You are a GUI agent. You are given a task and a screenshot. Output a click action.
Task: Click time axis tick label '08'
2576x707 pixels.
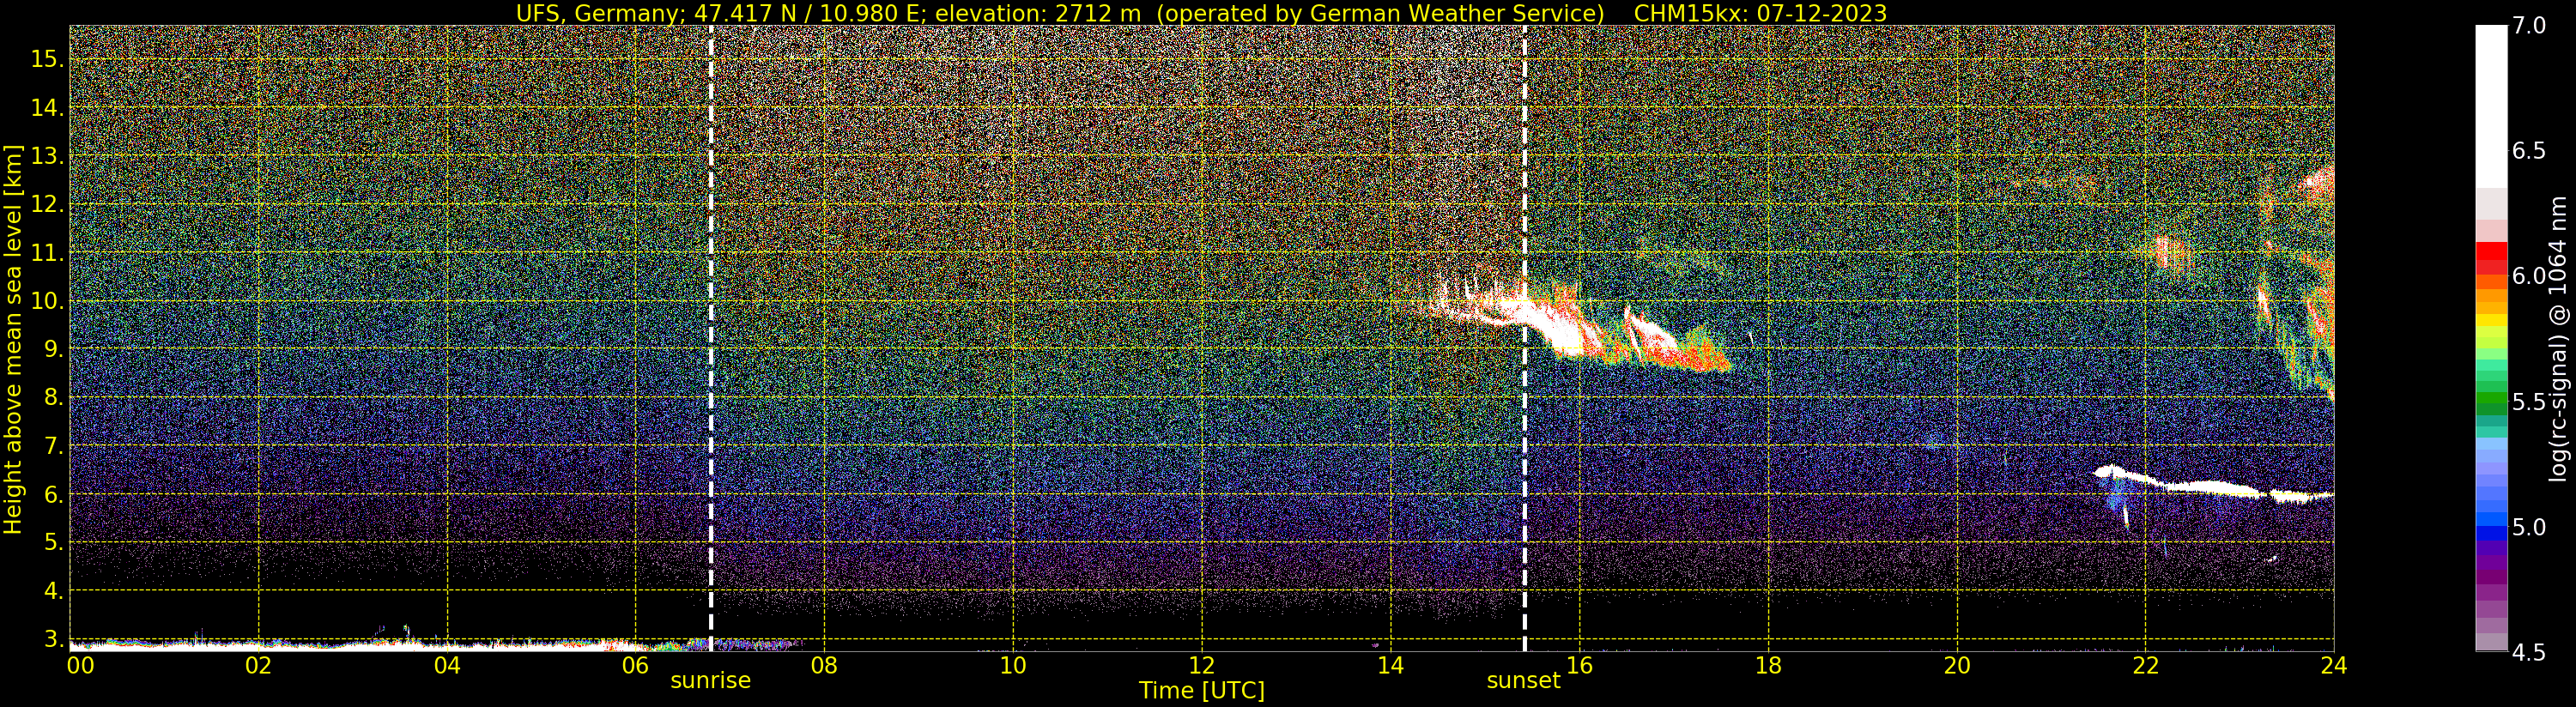point(824,666)
